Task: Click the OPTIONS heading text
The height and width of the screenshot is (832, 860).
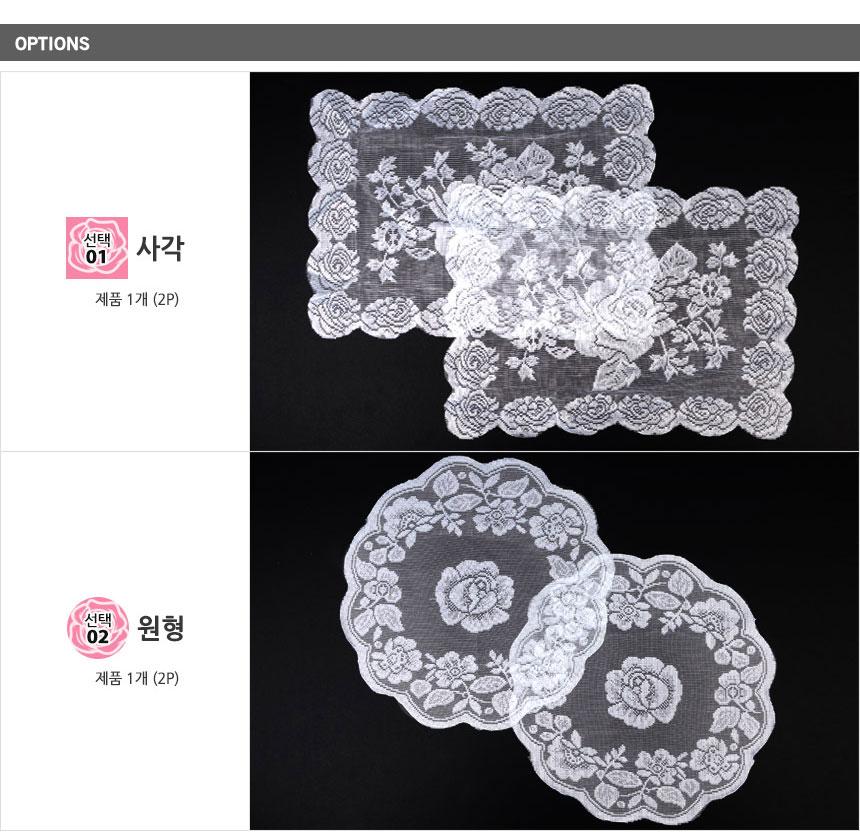Action: point(52,44)
